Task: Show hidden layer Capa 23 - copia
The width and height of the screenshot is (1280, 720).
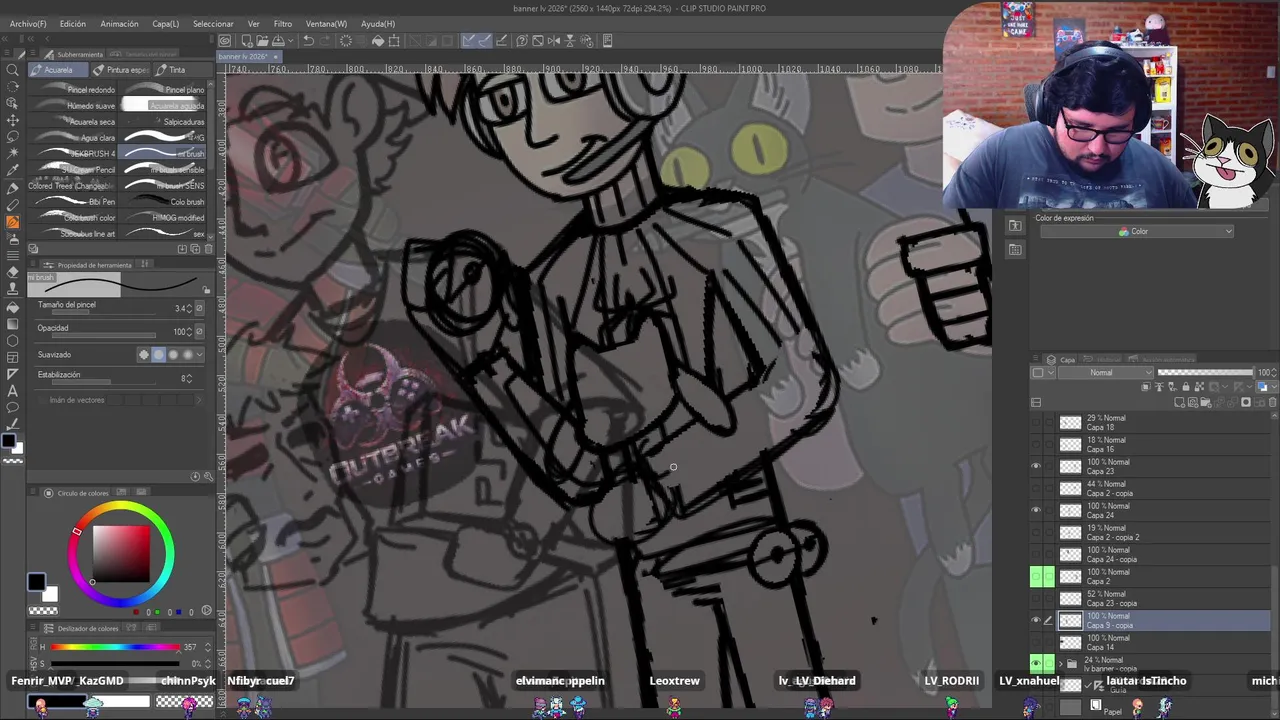Action: tap(1036, 598)
